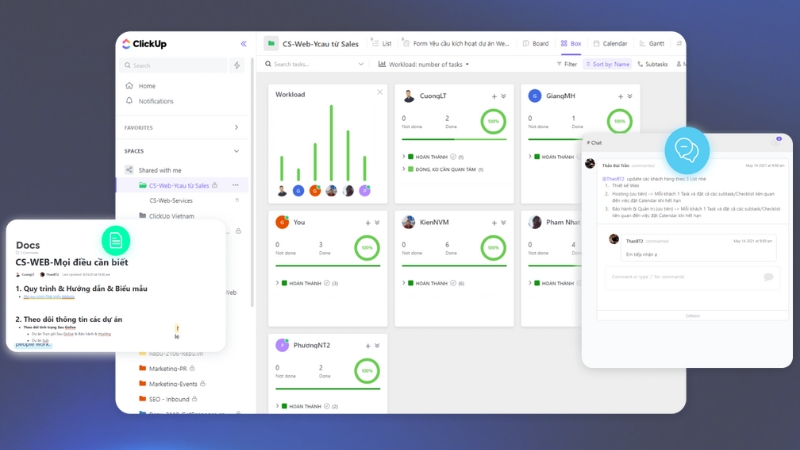Switch to the Board view tab
Image resolution: width=800 pixels, height=450 pixels.
[x=535, y=44]
